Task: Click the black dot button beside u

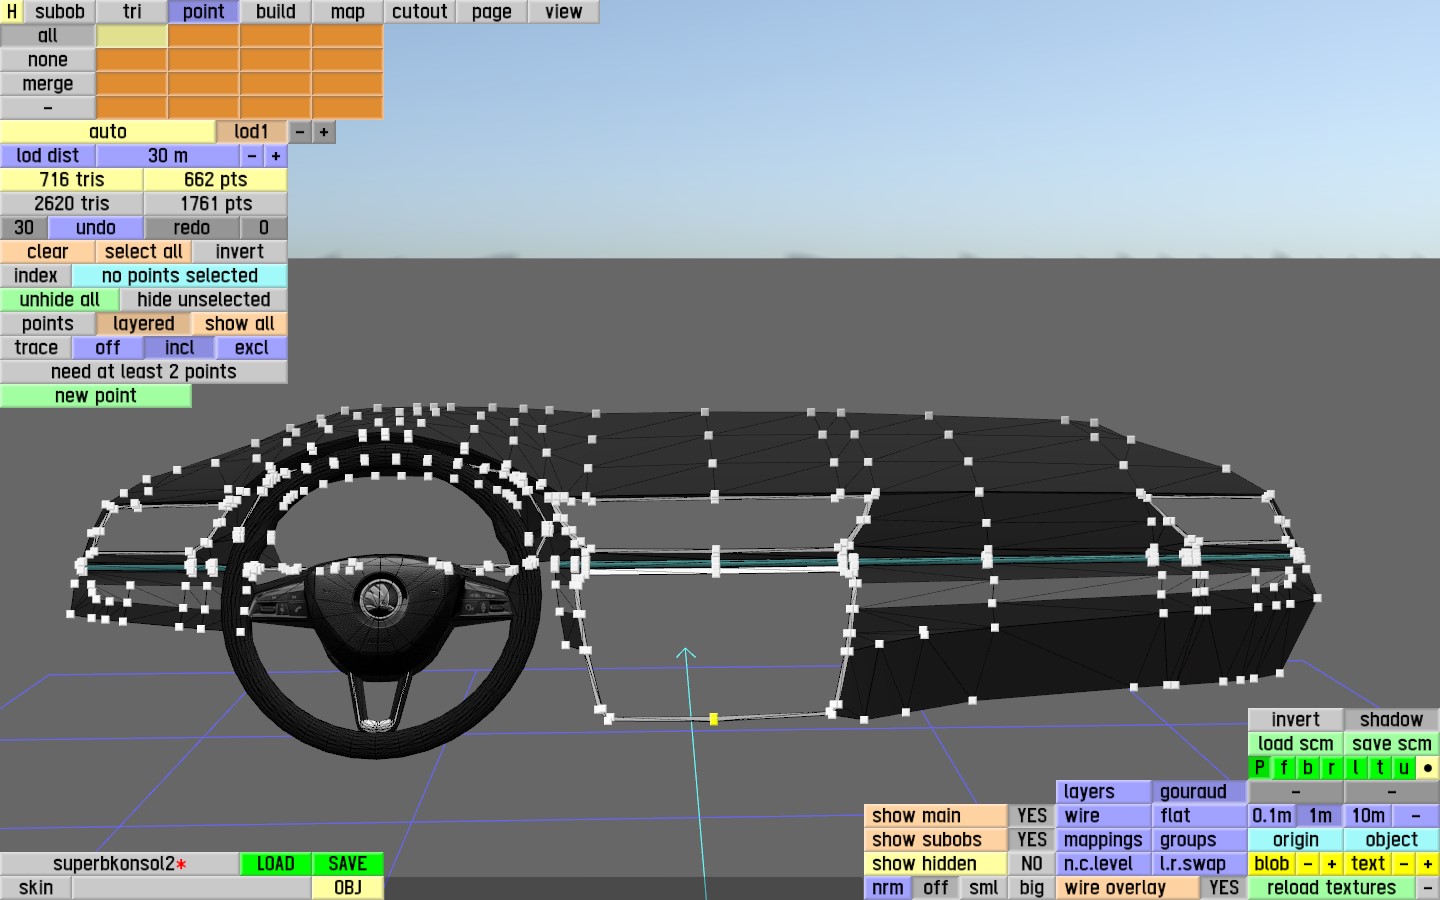Action: coord(1428,768)
